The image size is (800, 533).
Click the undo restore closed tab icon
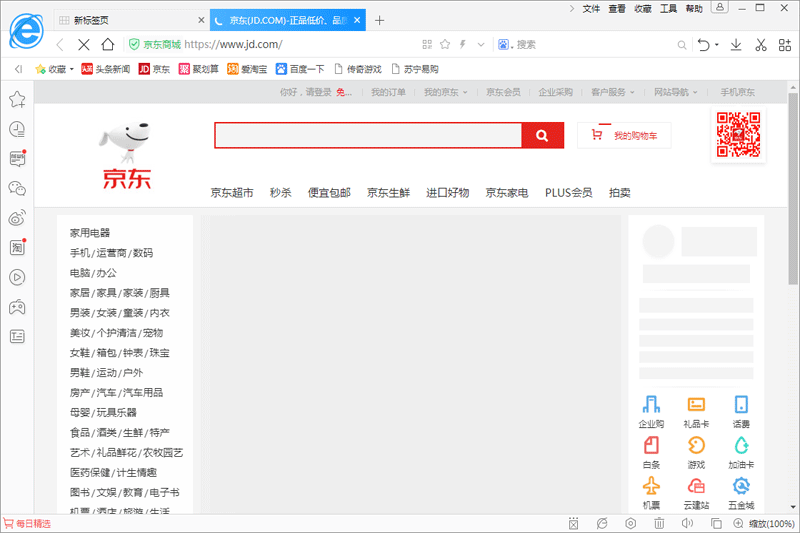click(704, 45)
